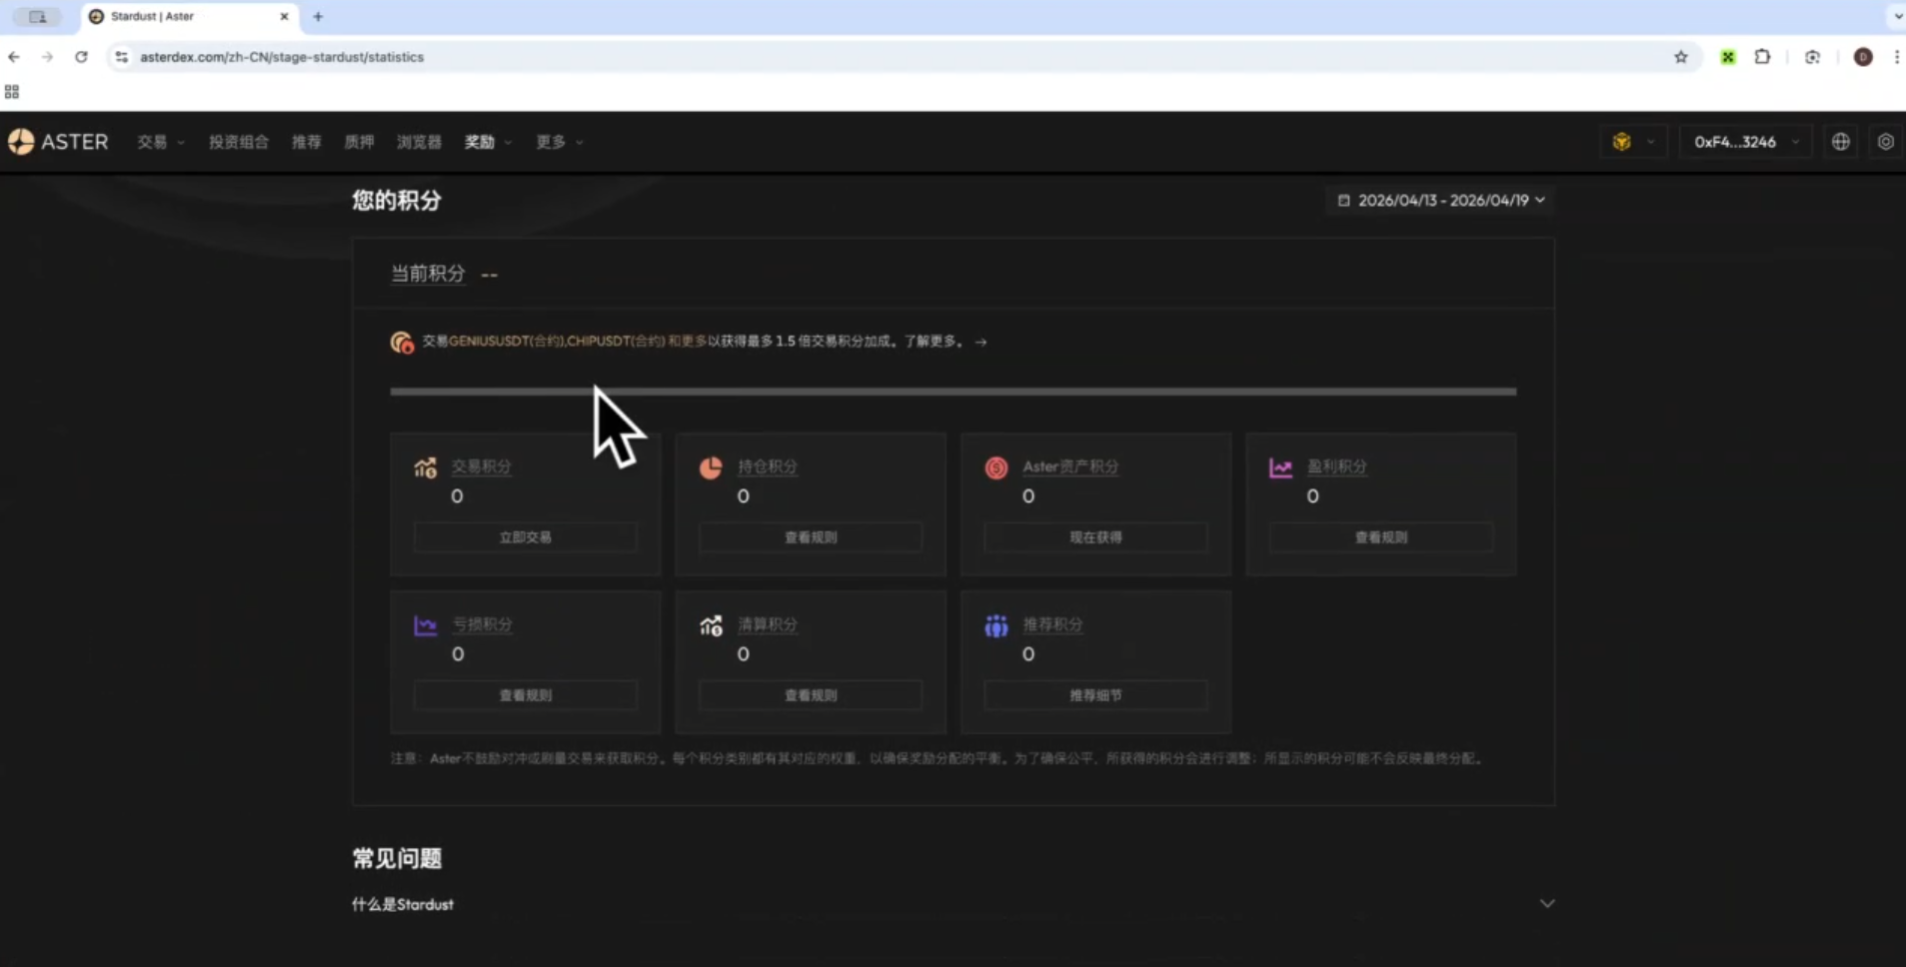Click 了解更多 link in the banner
Screen dimensions: 1906x967
(x=931, y=340)
